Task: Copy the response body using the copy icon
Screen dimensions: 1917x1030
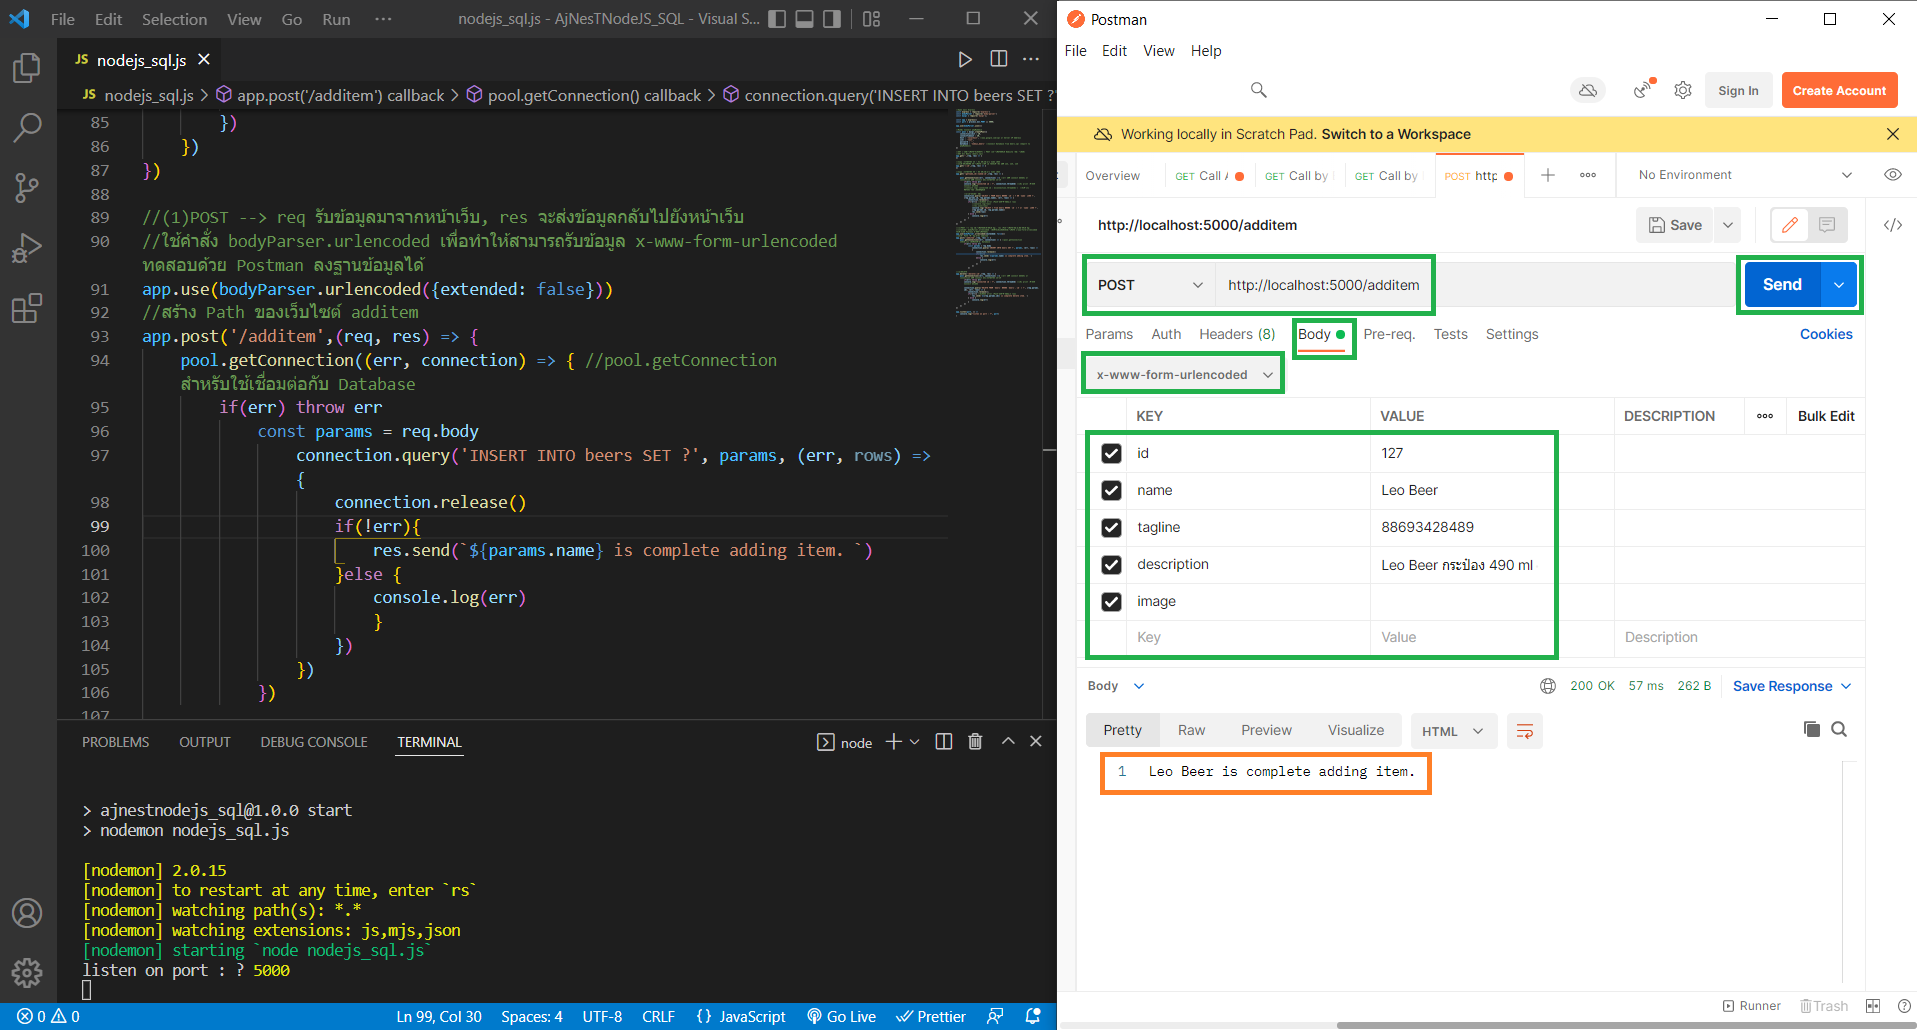Action: point(1812,729)
